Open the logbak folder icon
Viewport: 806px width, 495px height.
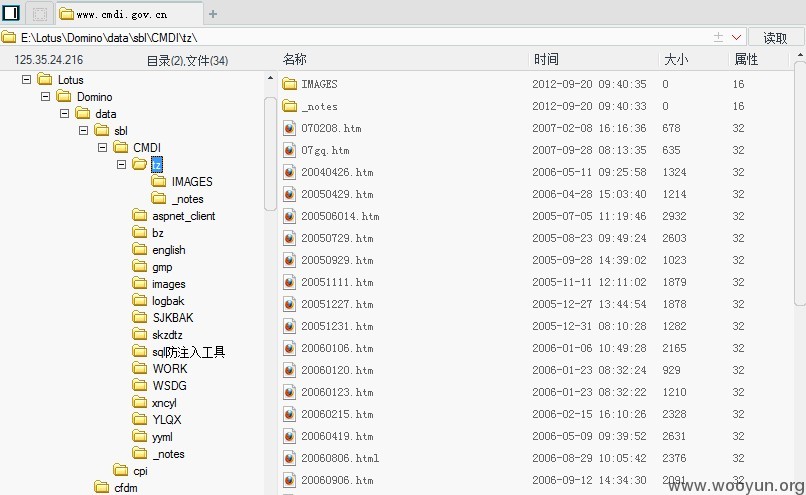click(x=139, y=300)
